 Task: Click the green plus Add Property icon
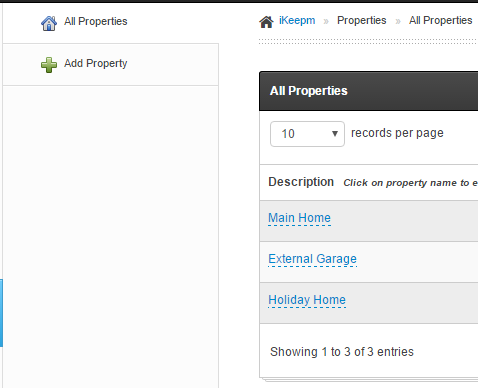tap(49, 65)
